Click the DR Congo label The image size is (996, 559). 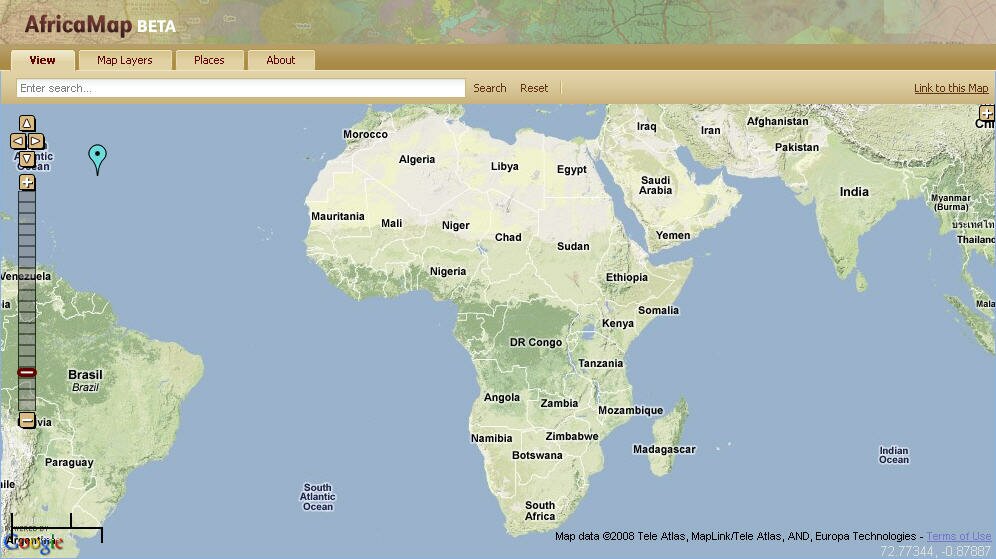[x=535, y=342]
